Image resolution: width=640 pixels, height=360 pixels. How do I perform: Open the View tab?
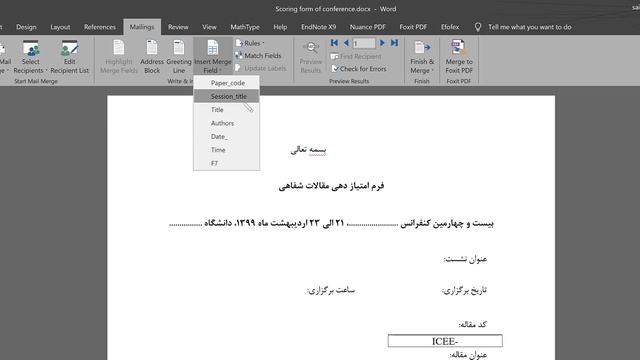tap(209, 27)
